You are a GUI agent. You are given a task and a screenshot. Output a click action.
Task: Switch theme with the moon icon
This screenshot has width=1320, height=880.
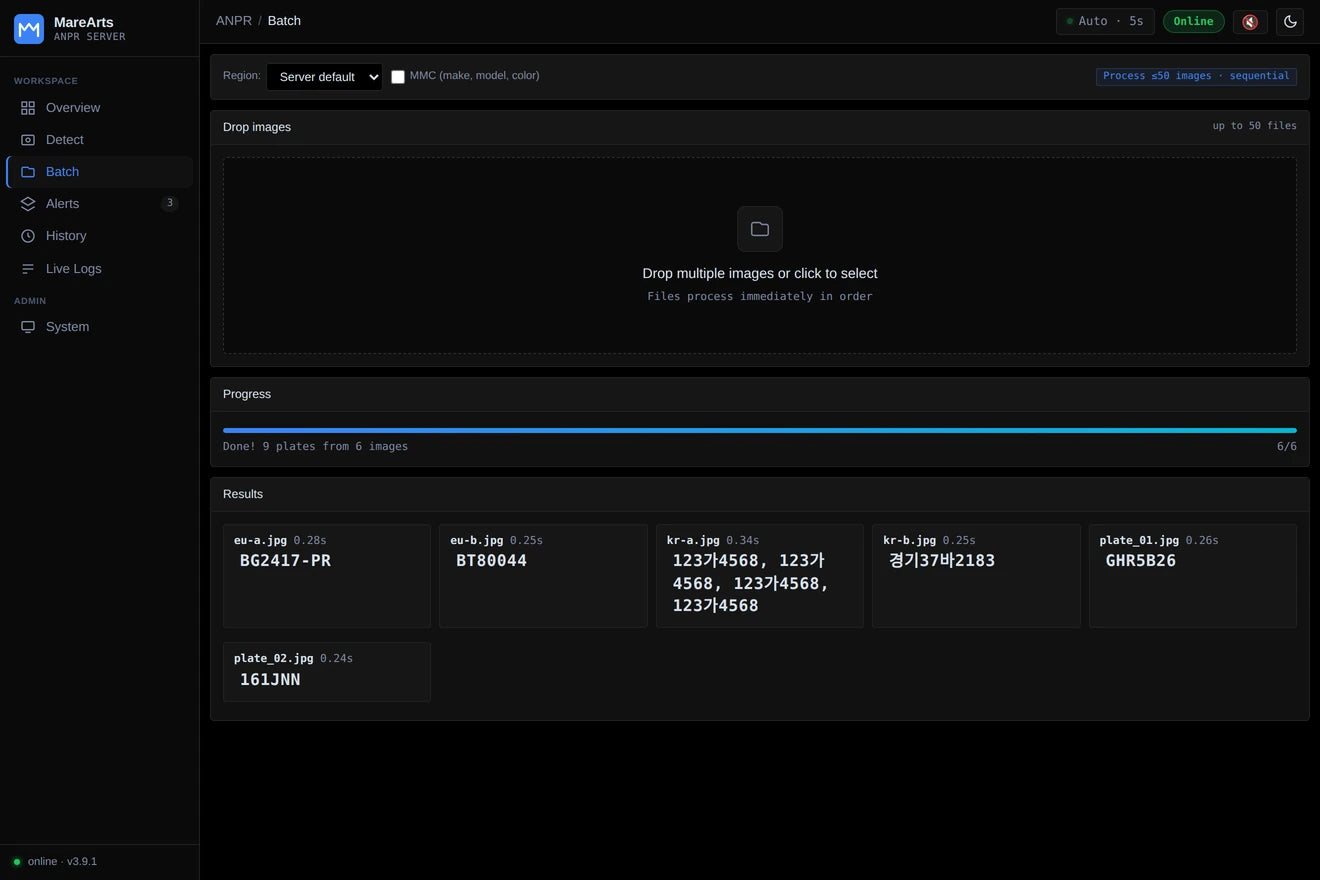click(x=1290, y=21)
